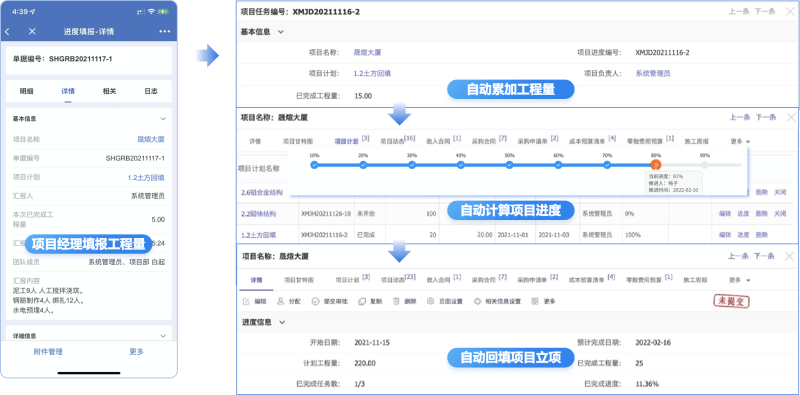The height and width of the screenshot is (395, 800).
Task: Open the 1.2土方回填 plan link in table
Action: 259,235
